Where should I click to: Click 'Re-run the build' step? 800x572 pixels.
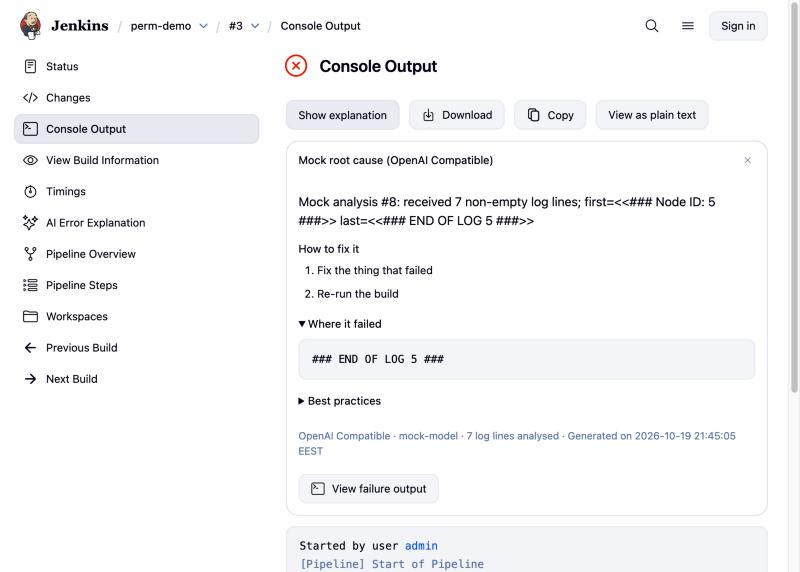pos(358,294)
